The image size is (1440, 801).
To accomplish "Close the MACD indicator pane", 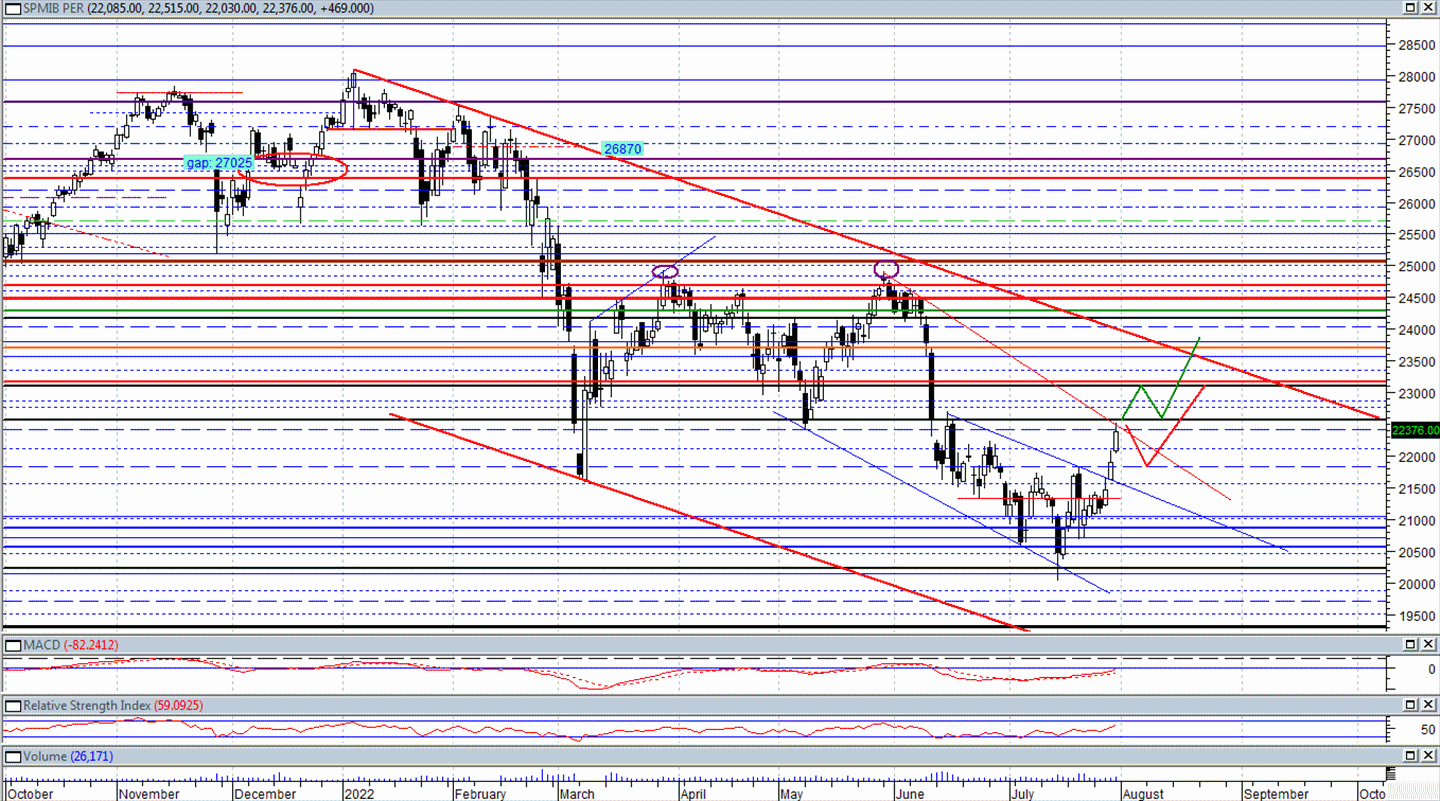I will (x=1428, y=645).
